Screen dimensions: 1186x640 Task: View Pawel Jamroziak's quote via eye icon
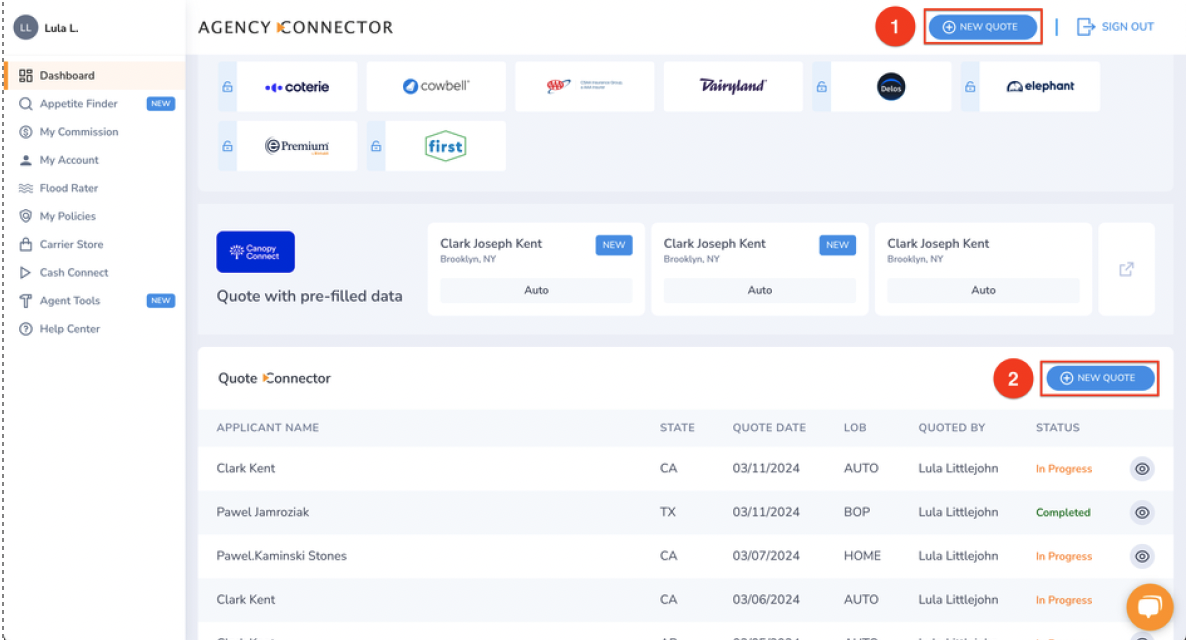pos(1141,512)
